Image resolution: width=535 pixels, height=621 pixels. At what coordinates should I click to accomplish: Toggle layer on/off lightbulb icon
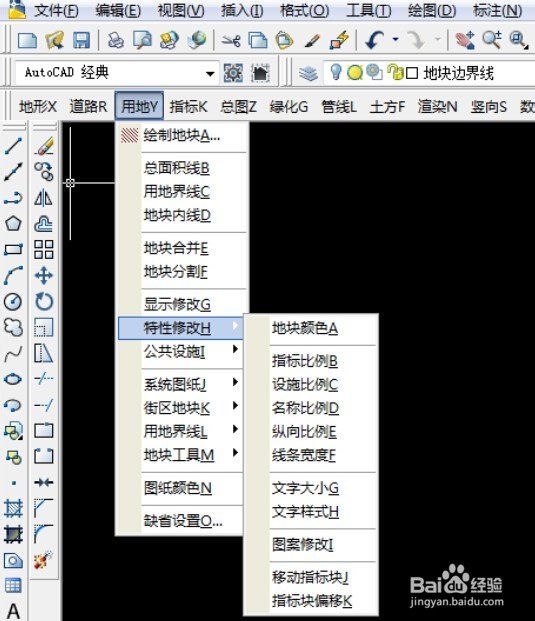pos(336,72)
